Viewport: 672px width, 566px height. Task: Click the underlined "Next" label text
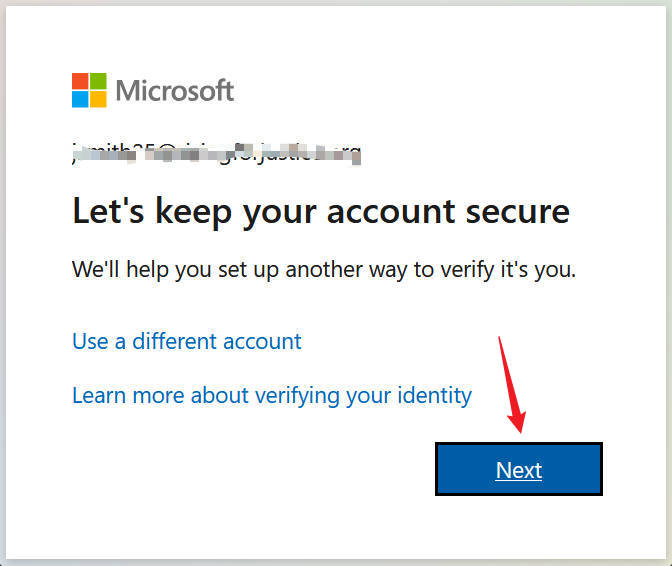[x=519, y=470]
